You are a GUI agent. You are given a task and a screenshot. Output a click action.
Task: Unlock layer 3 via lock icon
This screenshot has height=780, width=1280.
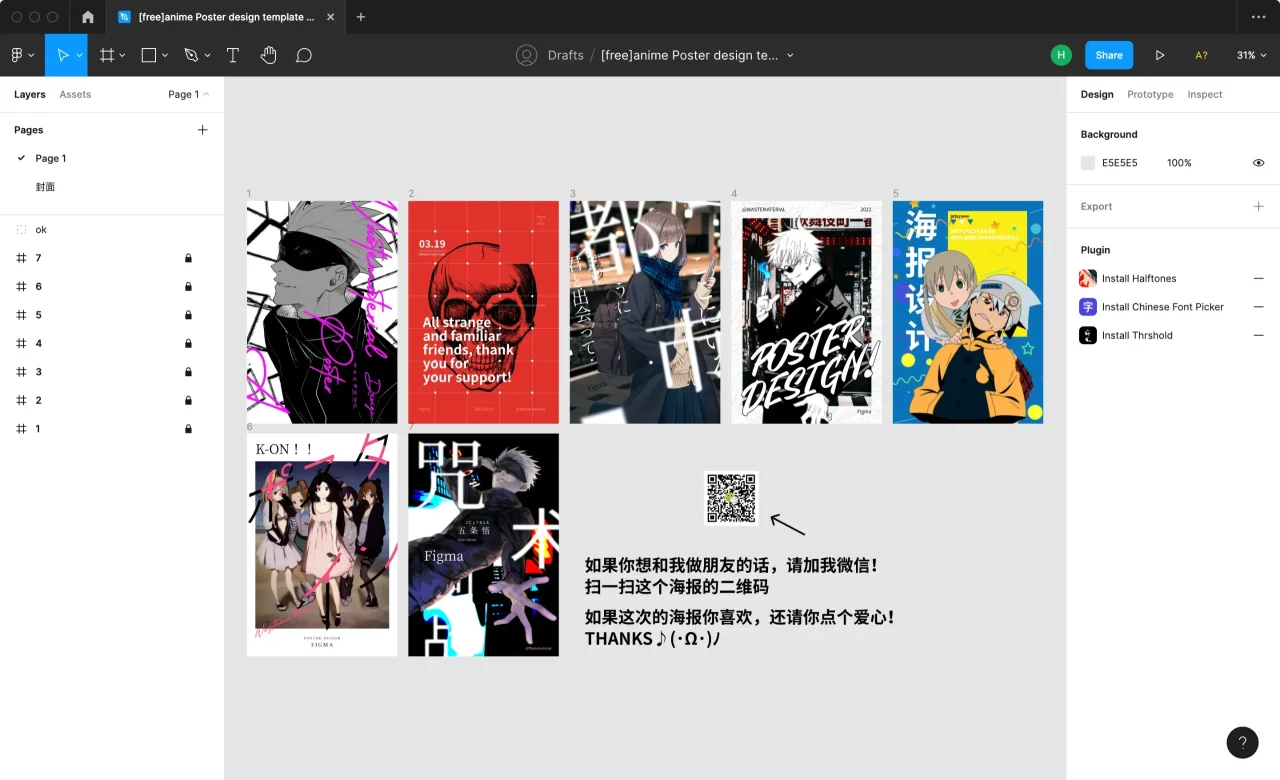pyautogui.click(x=188, y=372)
